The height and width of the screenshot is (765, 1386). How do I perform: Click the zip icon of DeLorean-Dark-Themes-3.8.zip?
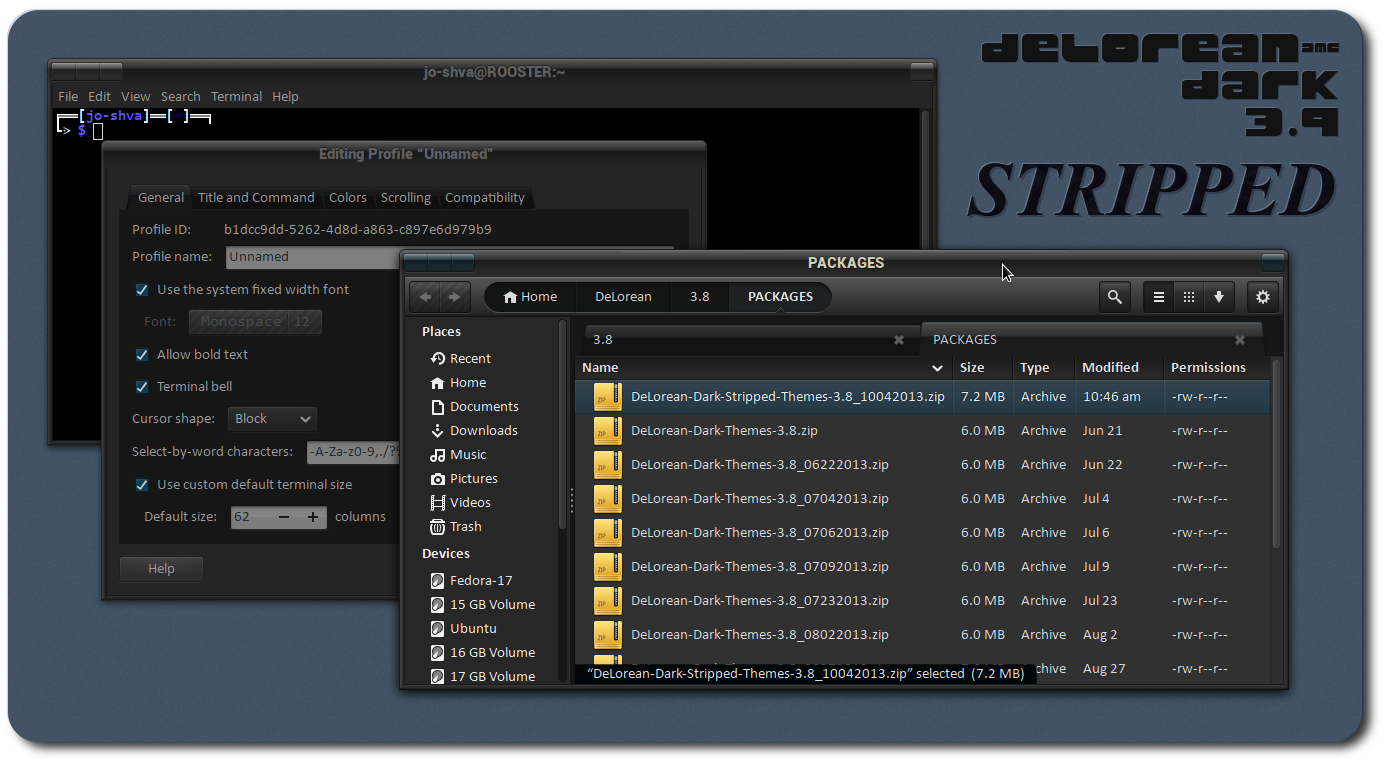point(608,431)
